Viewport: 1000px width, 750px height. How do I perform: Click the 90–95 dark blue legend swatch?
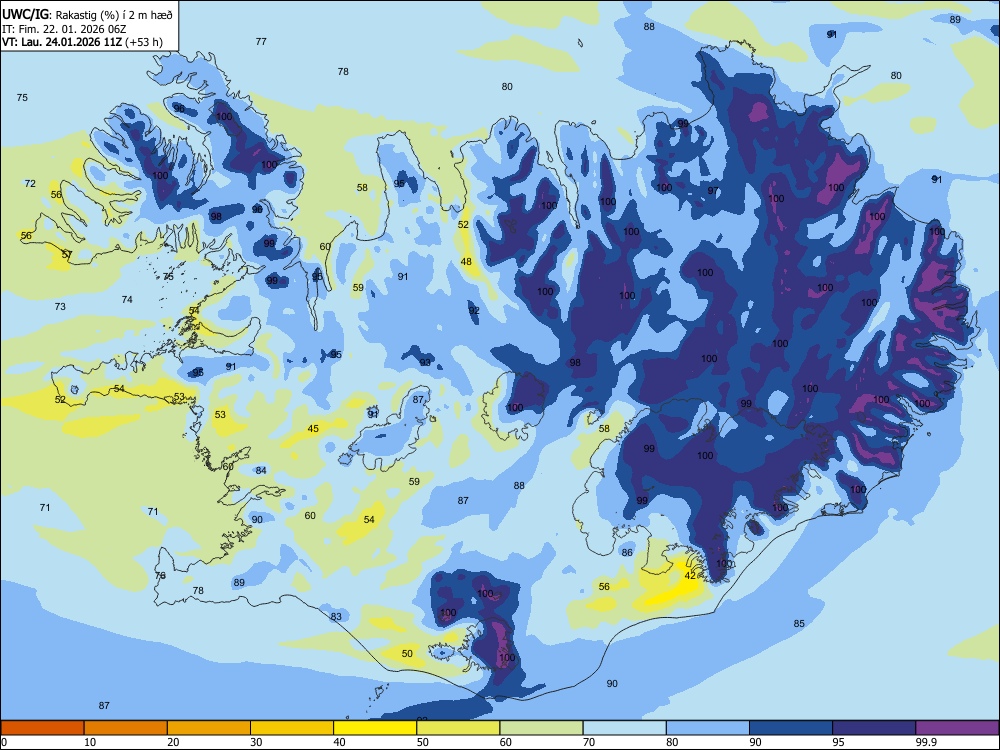[x=791, y=728]
